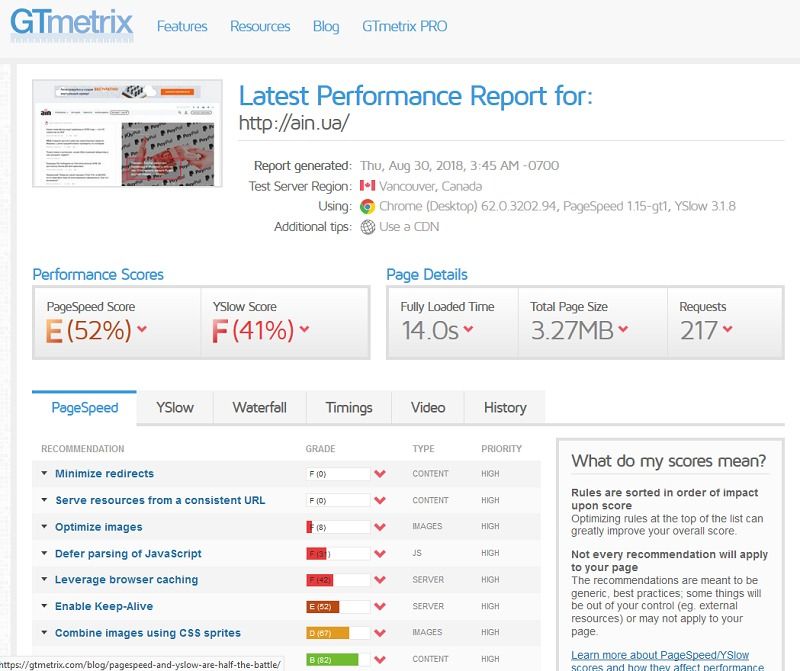This screenshot has width=800, height=671.
Task: Expand the Minimize redirects recommendation
Action: coord(104,474)
